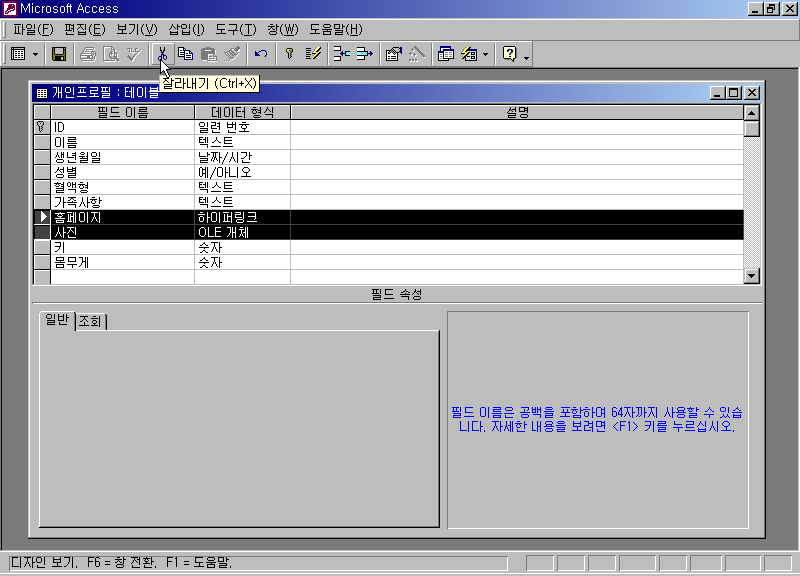Set Primary Key with the key icon

click(289, 54)
